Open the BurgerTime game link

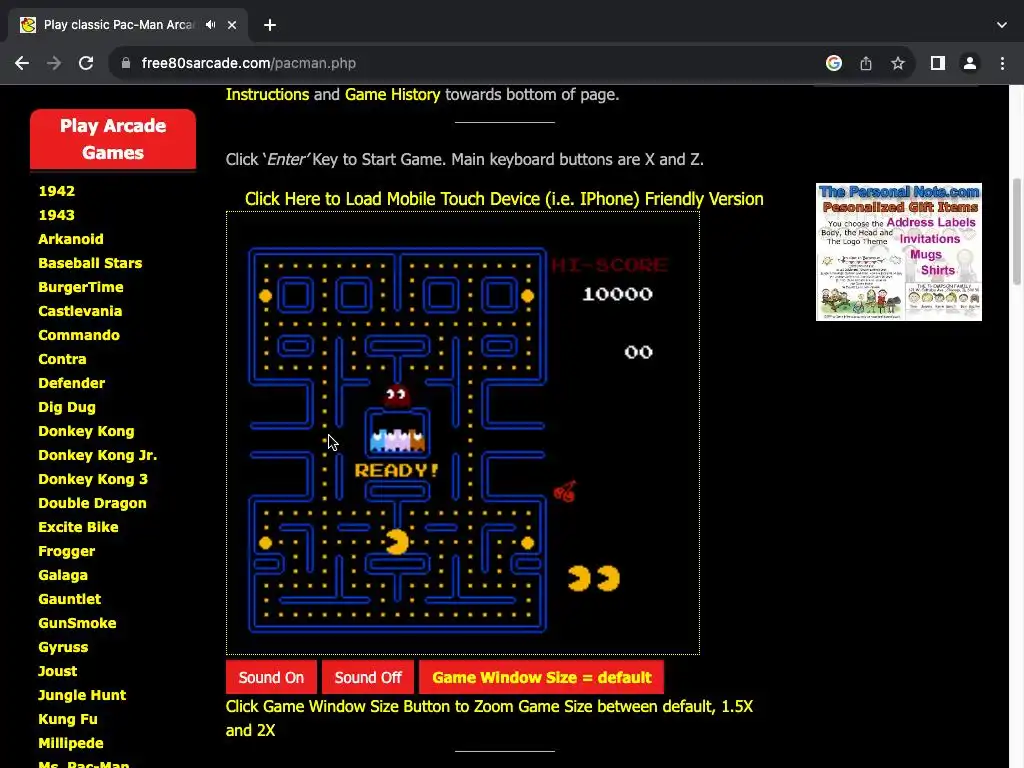pyautogui.click(x=81, y=287)
